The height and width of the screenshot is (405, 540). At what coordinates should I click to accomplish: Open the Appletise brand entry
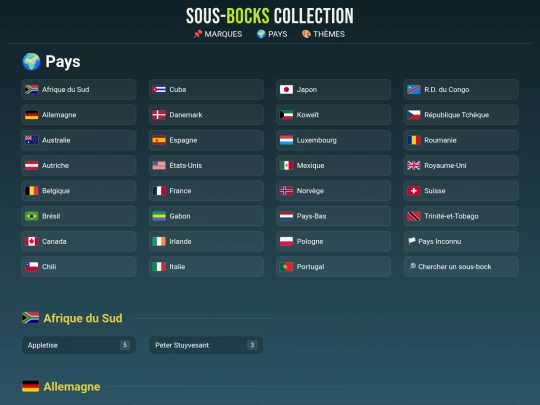click(79, 345)
